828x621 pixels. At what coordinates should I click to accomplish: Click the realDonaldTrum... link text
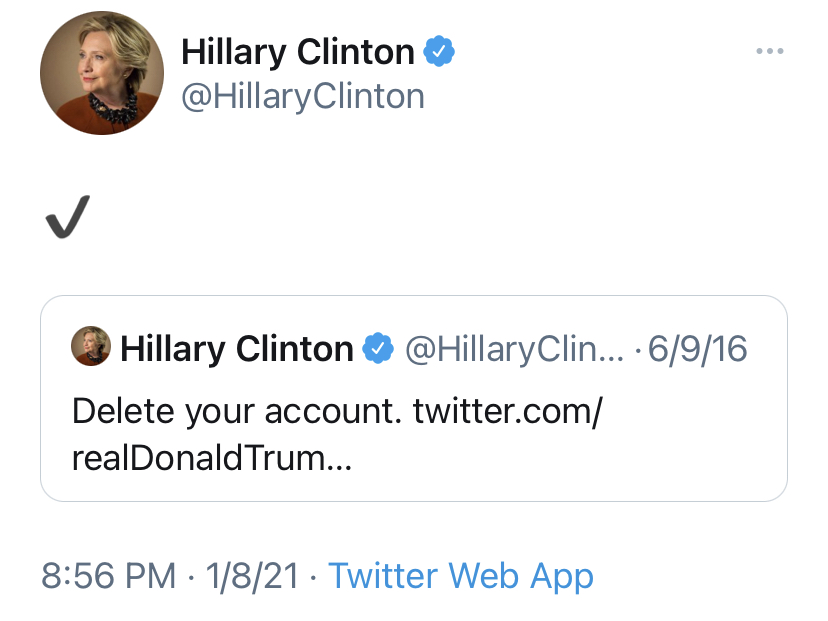click(x=212, y=458)
